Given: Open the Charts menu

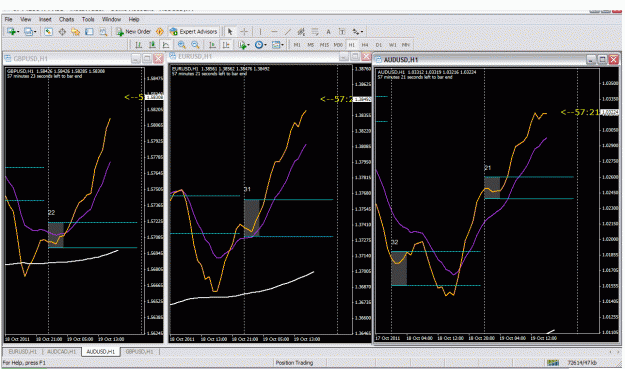Looking at the screenshot, I should click(67, 19).
